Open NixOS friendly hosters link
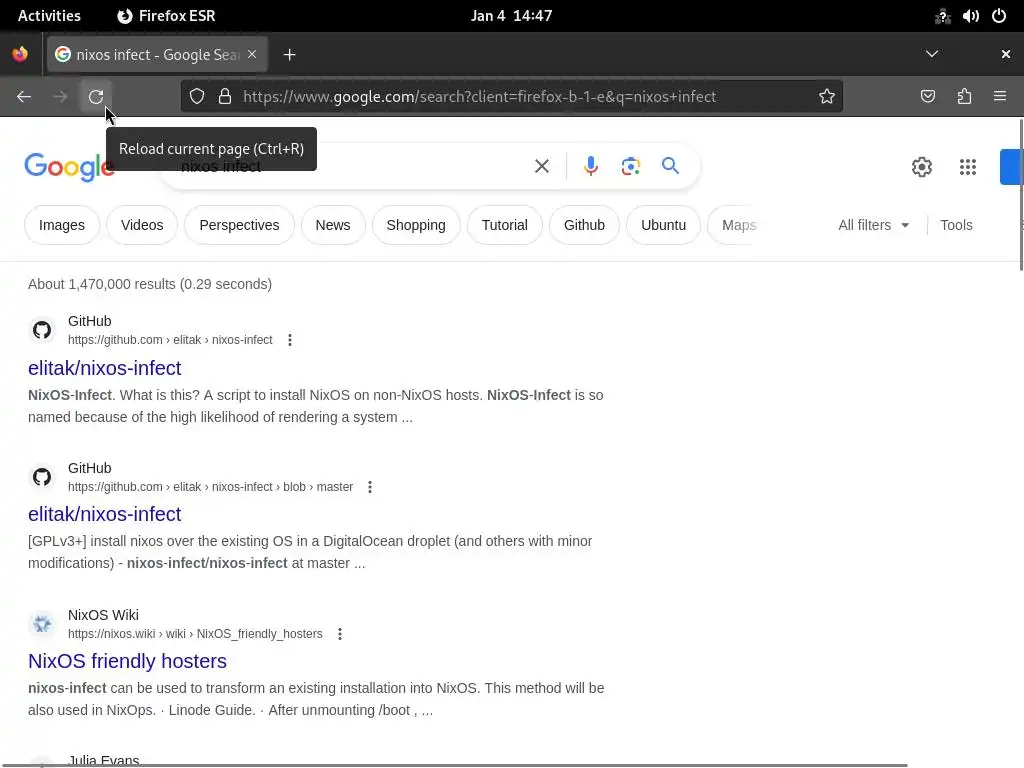This screenshot has height=768, width=1024. point(127,662)
